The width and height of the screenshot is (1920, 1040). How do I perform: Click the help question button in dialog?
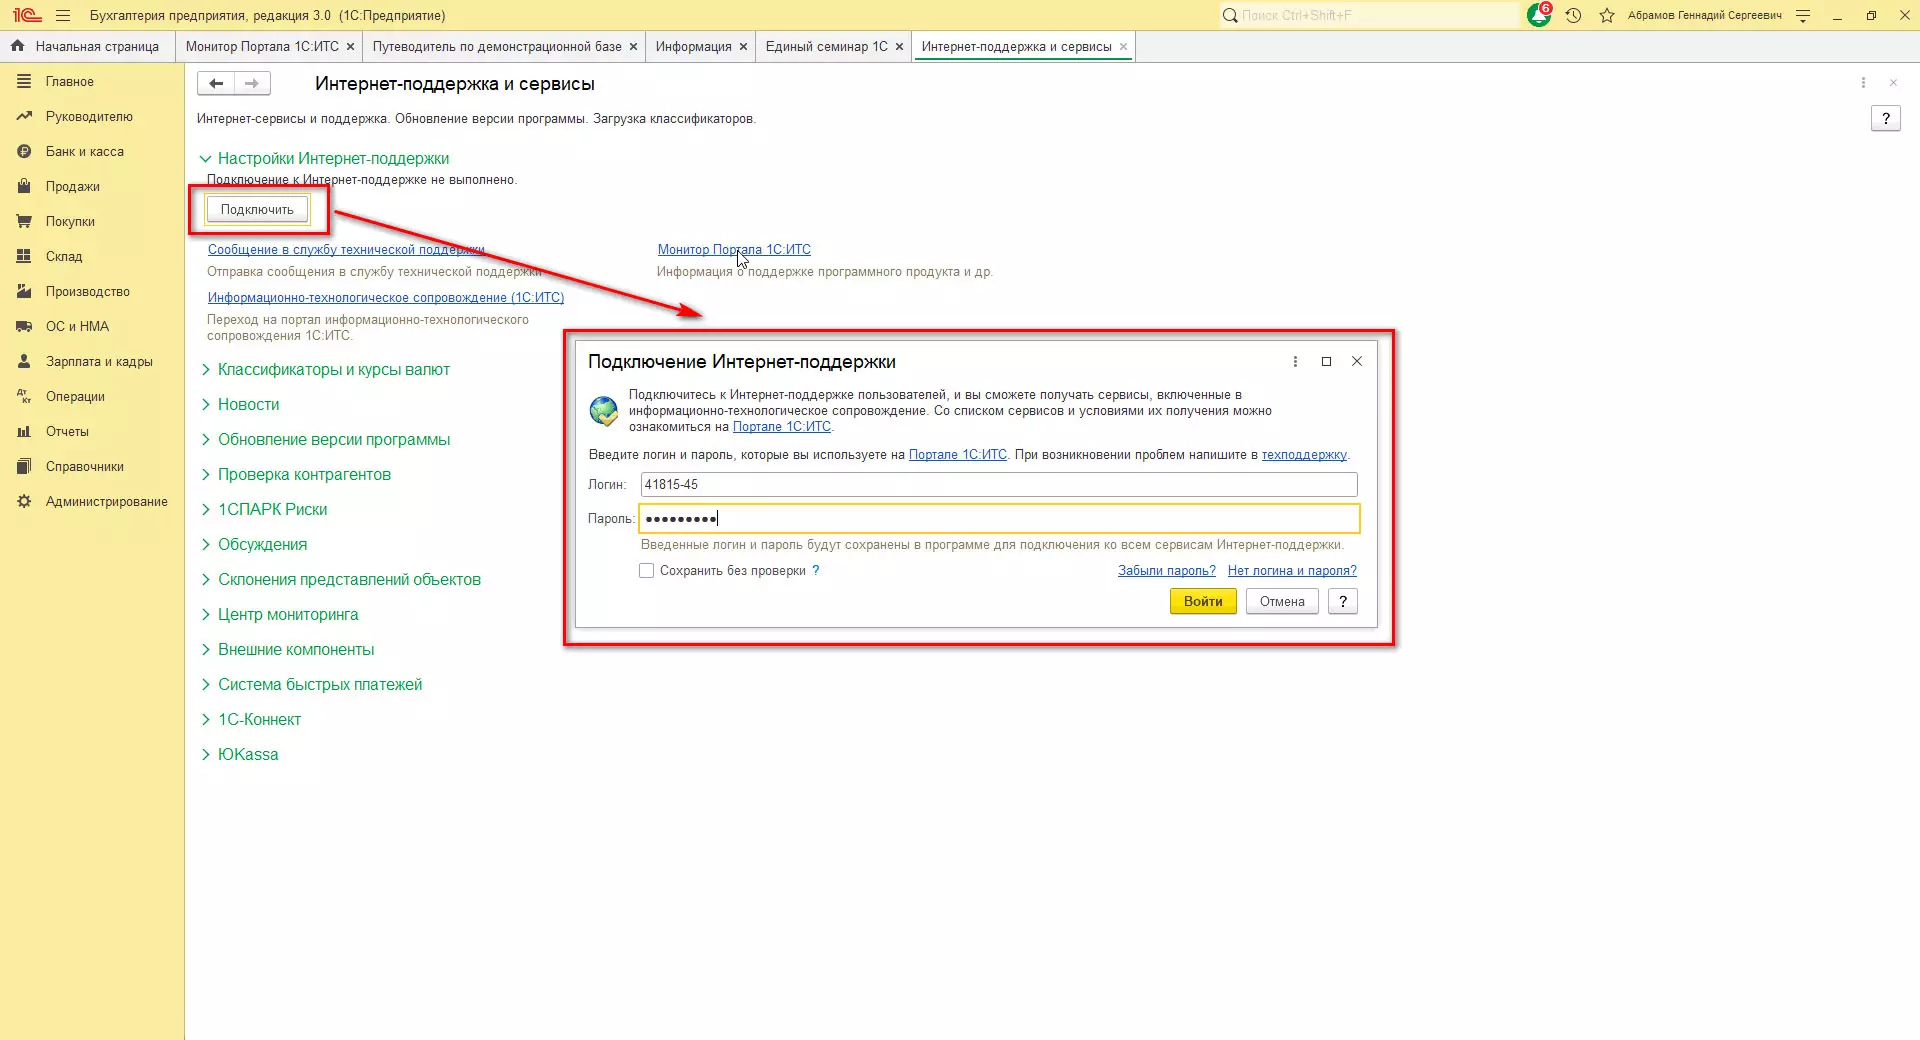click(x=1343, y=601)
